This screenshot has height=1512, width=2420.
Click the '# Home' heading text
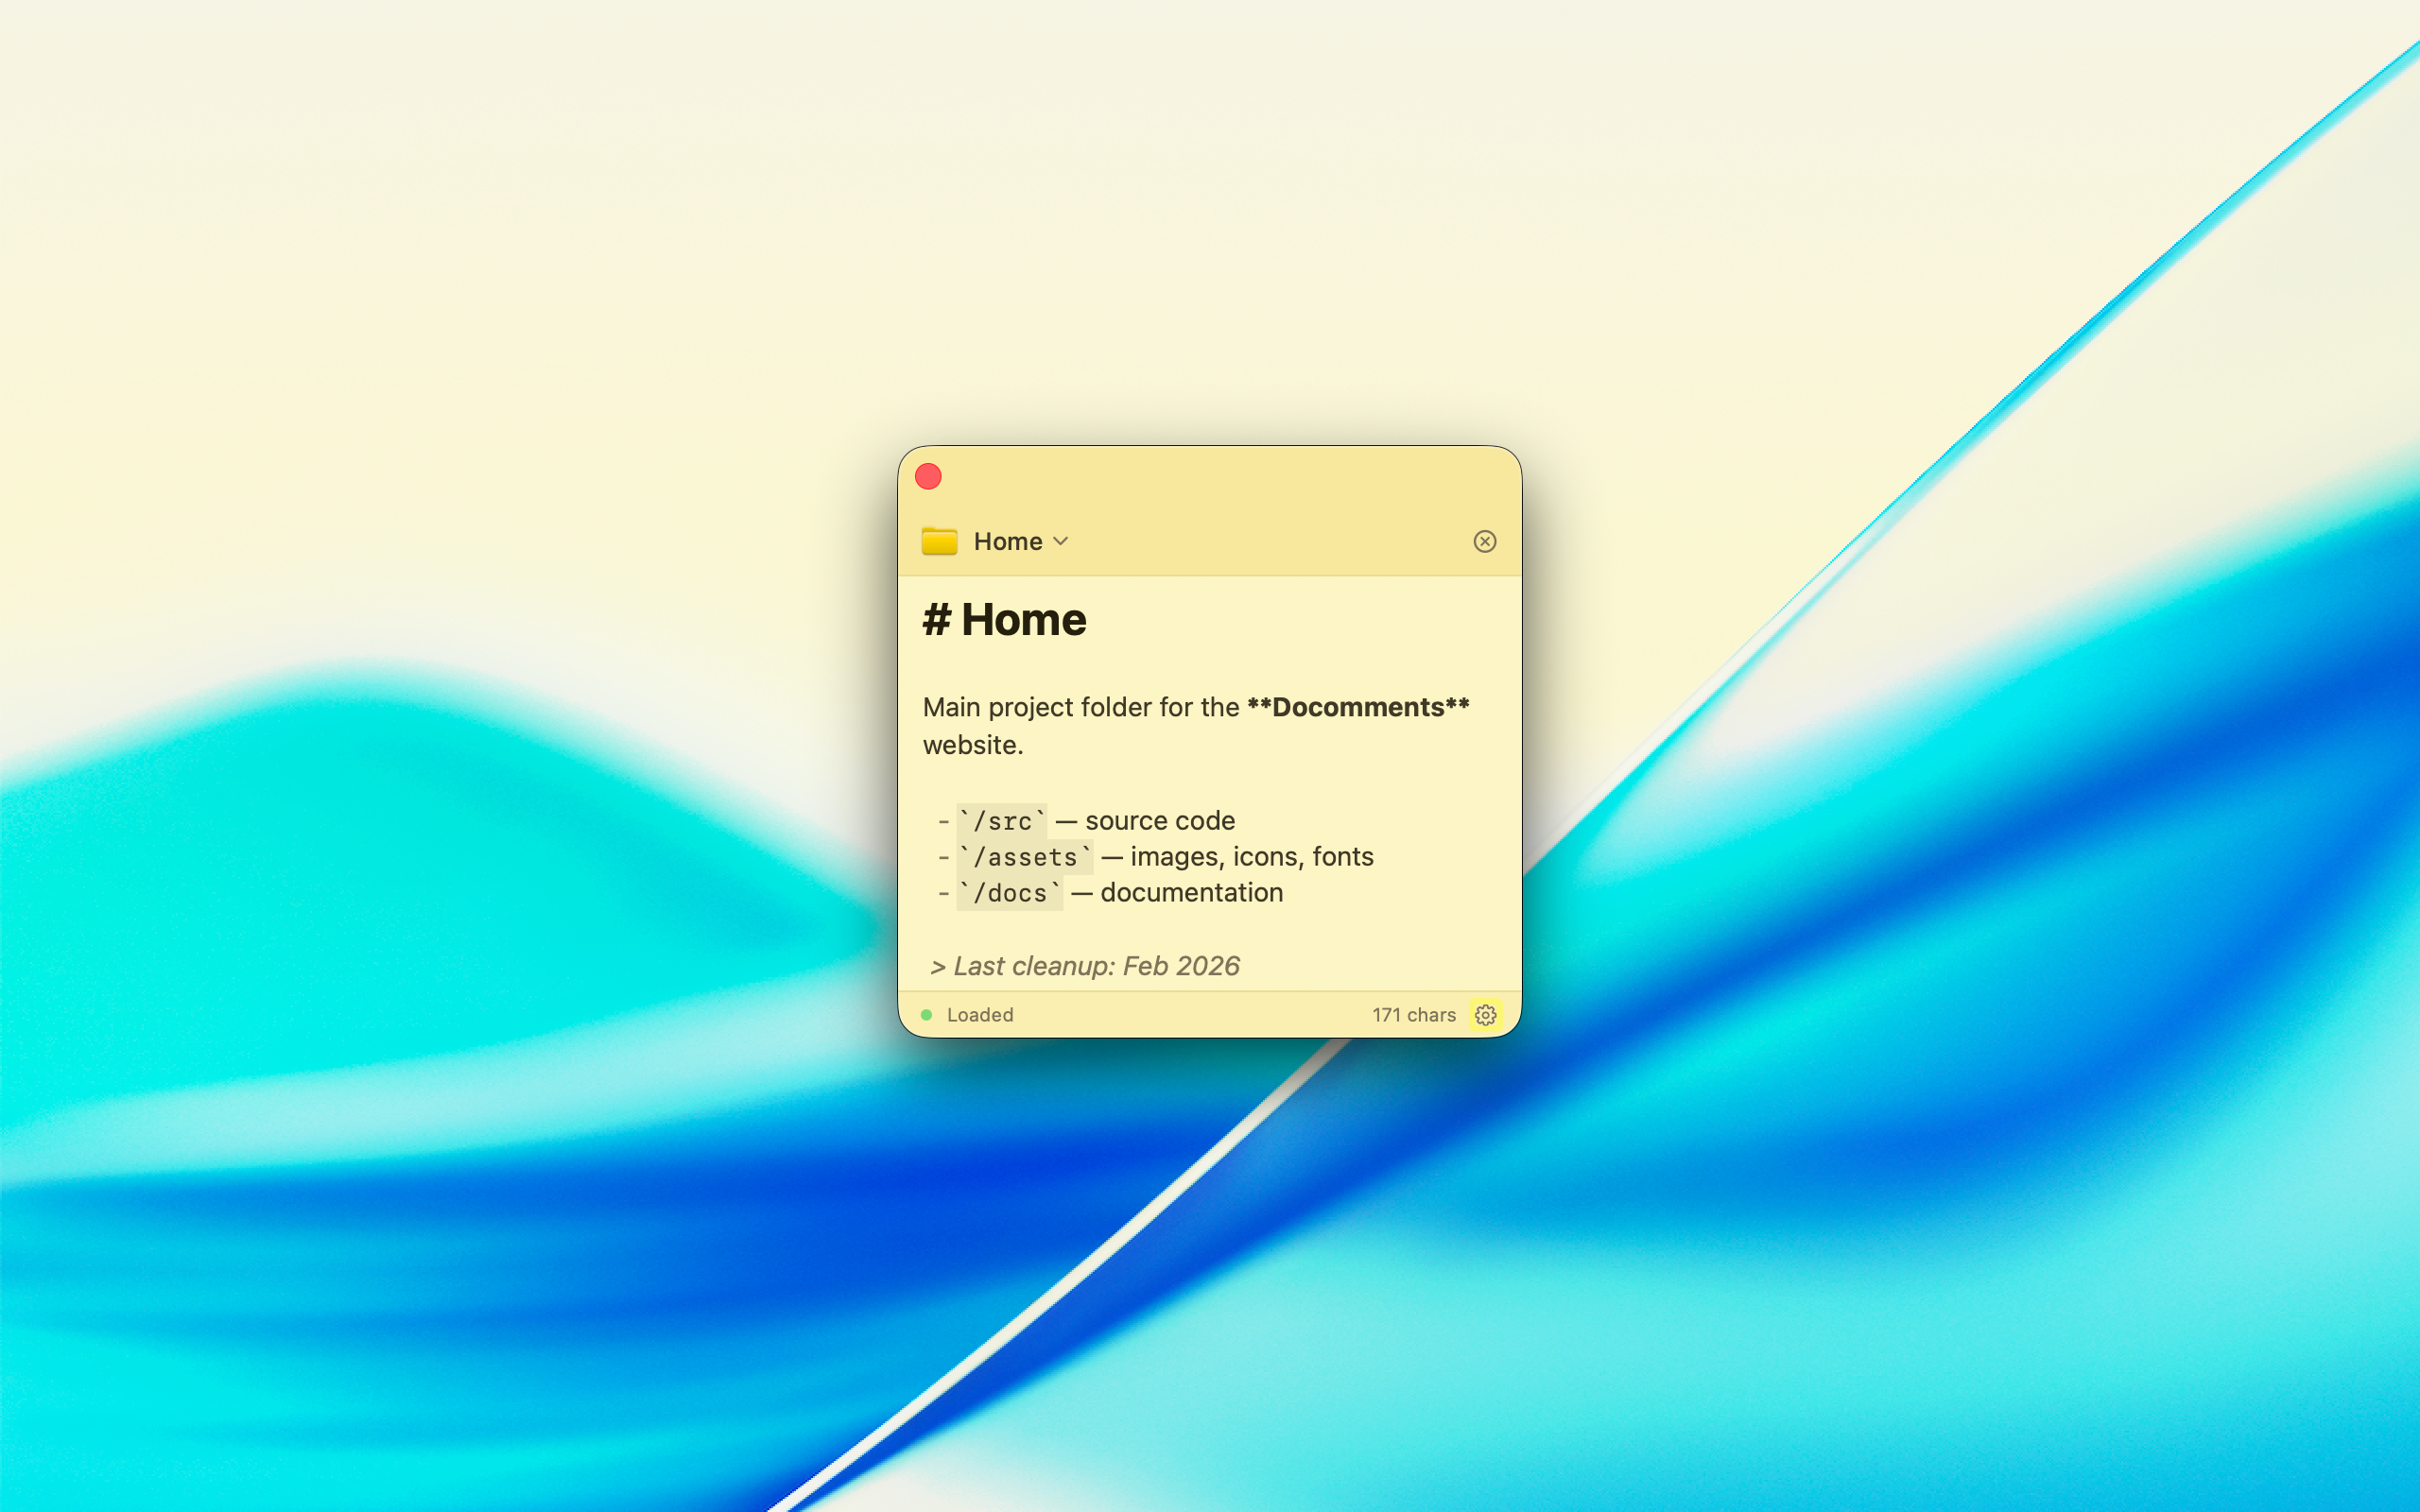[x=1004, y=620]
